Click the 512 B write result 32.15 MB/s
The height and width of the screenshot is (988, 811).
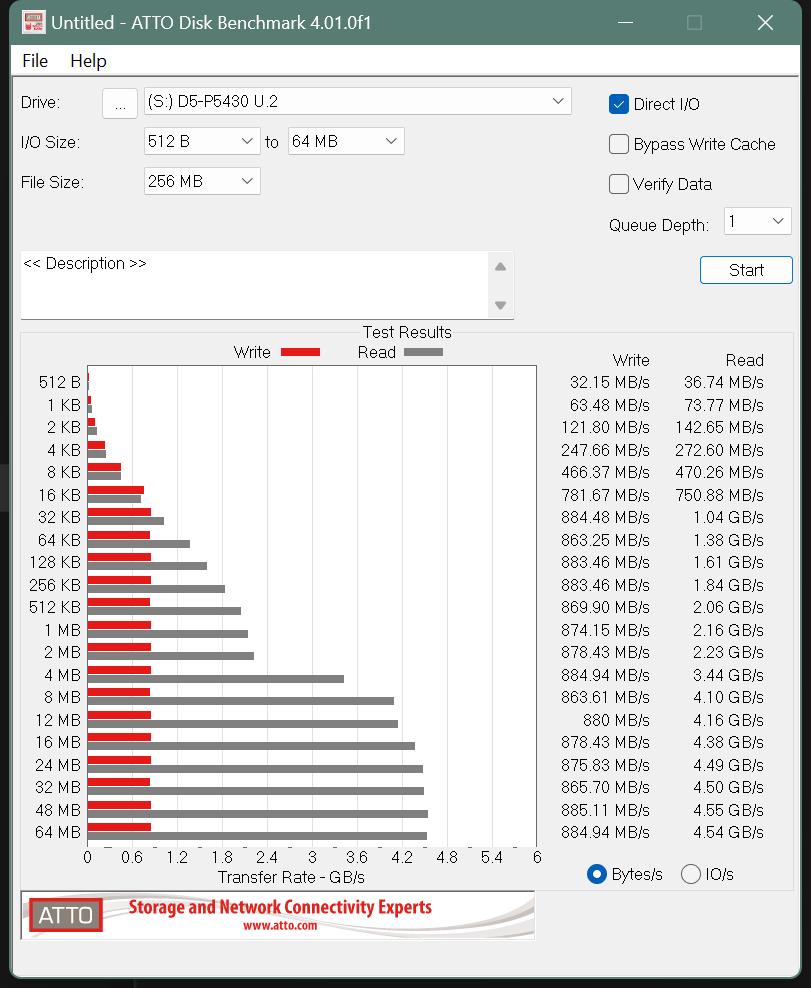[609, 382]
